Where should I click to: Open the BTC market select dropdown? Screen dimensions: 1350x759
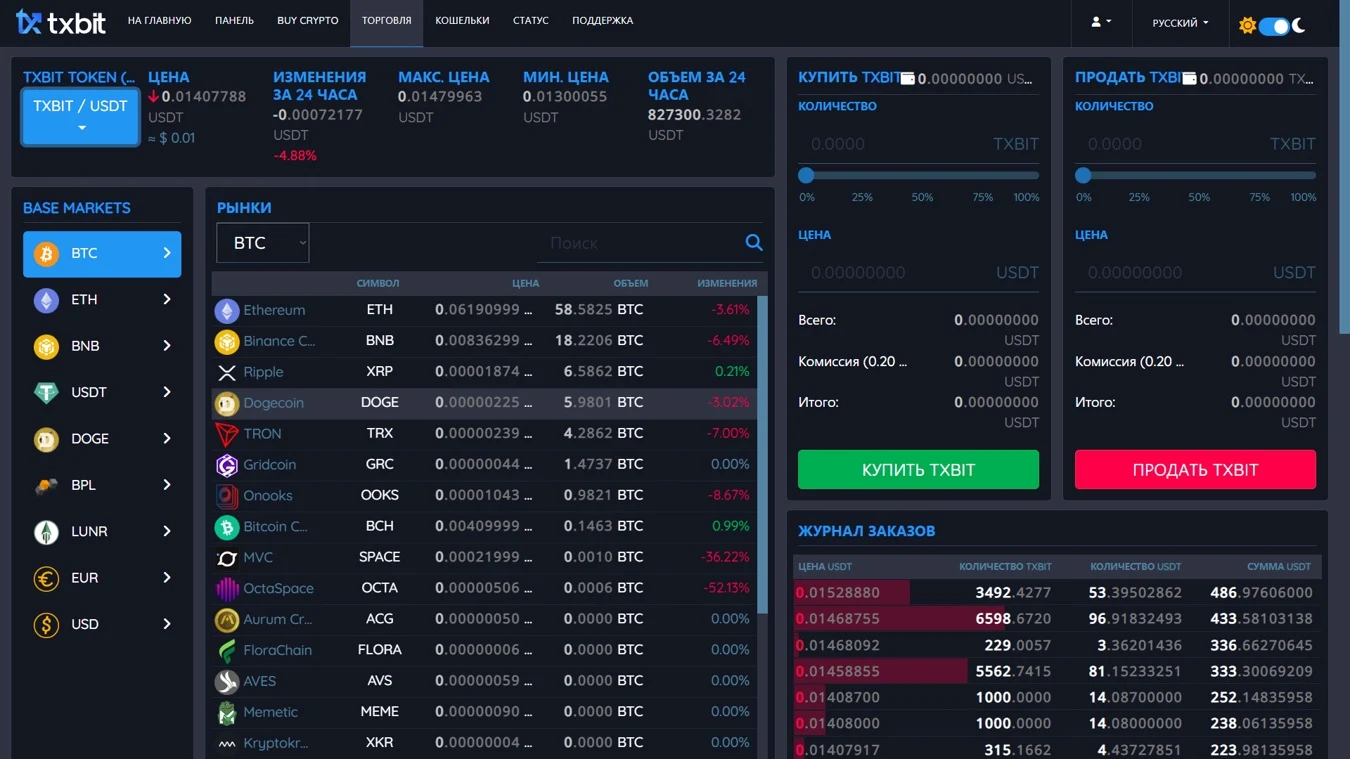(x=263, y=243)
